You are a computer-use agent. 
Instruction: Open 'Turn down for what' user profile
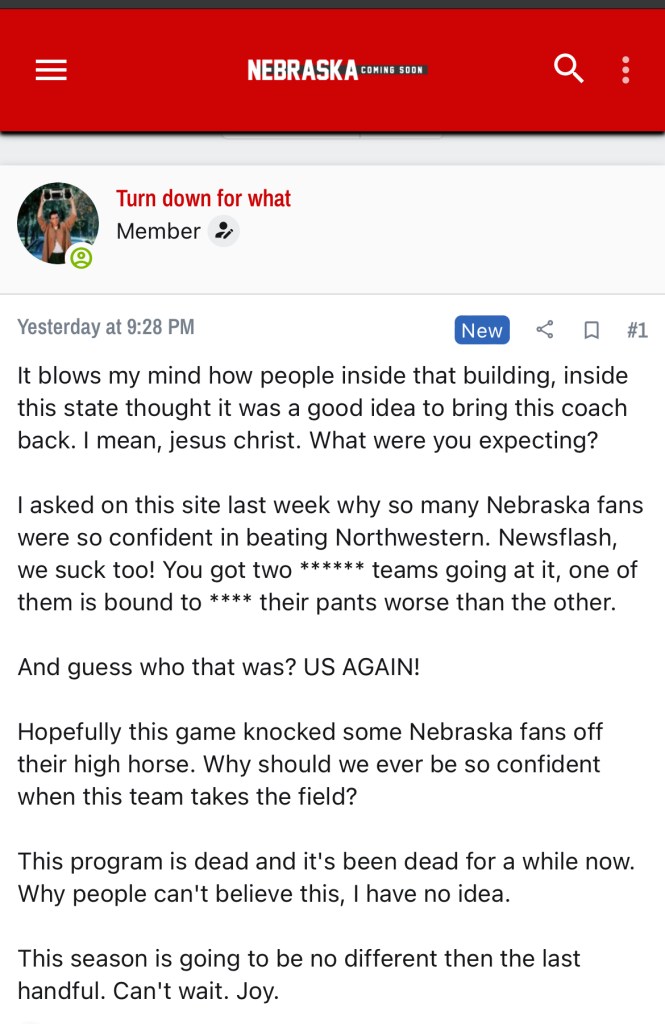point(203,198)
